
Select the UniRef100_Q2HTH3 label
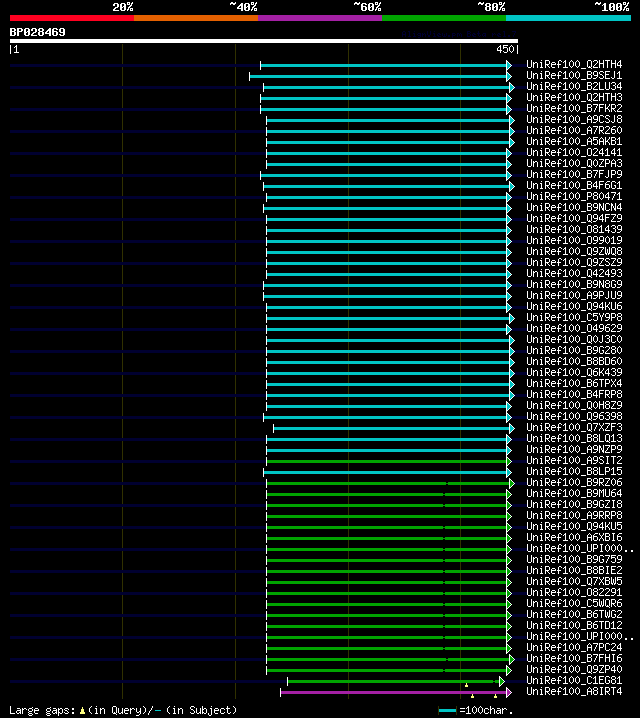pyautogui.click(x=574, y=97)
